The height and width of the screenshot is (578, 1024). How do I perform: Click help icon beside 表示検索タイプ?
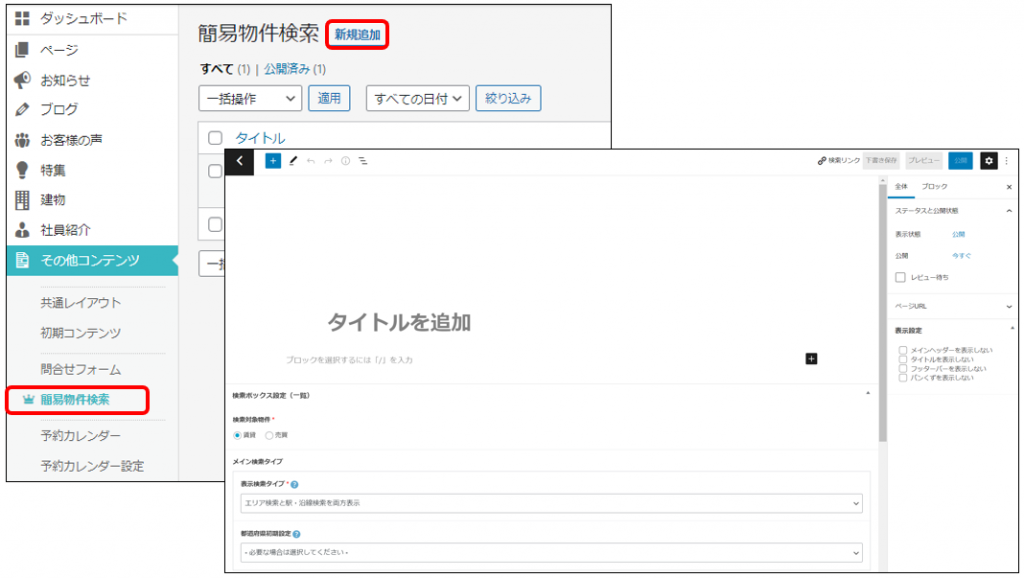[294, 484]
